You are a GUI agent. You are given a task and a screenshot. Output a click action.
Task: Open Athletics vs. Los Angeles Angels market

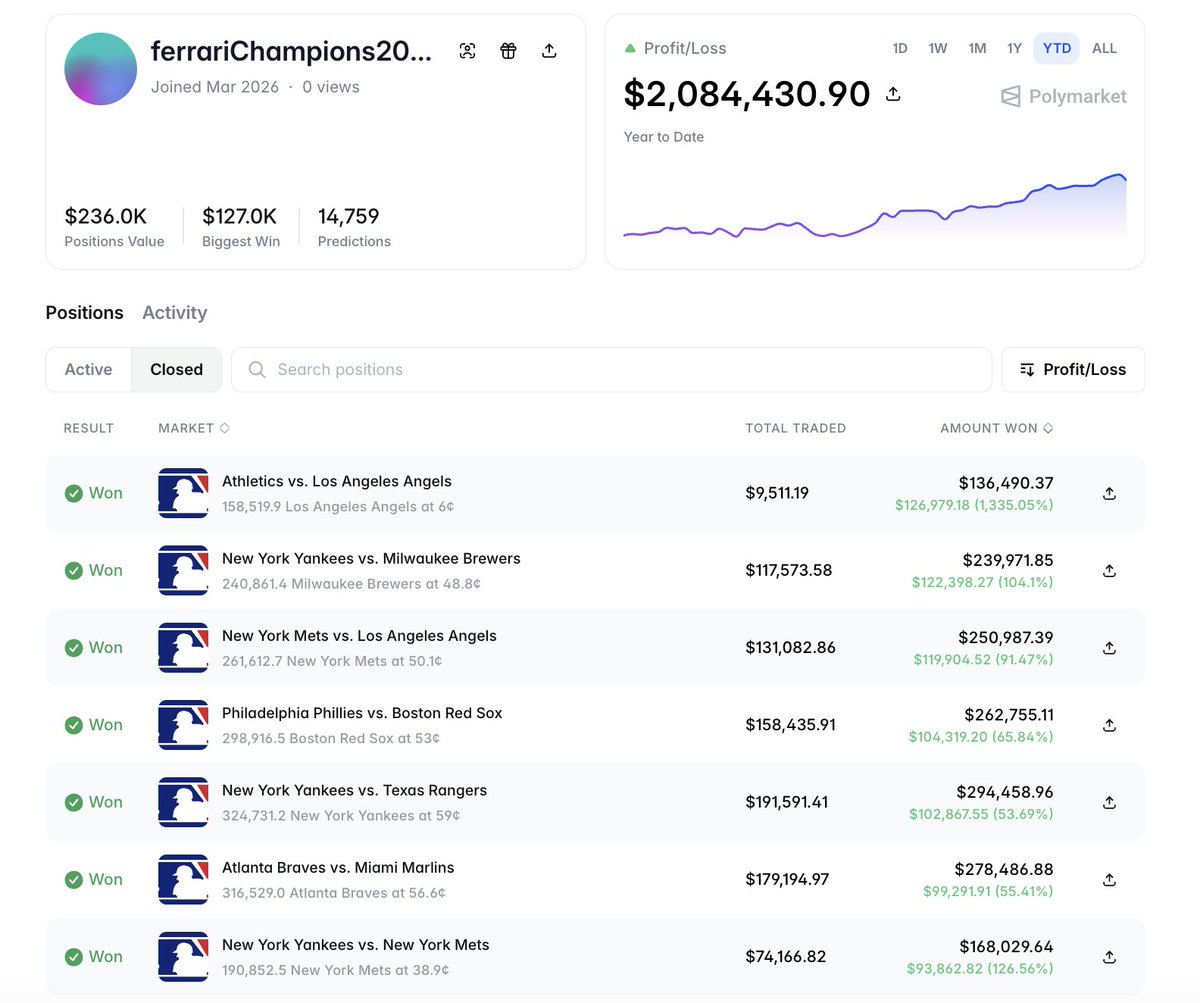coord(337,481)
